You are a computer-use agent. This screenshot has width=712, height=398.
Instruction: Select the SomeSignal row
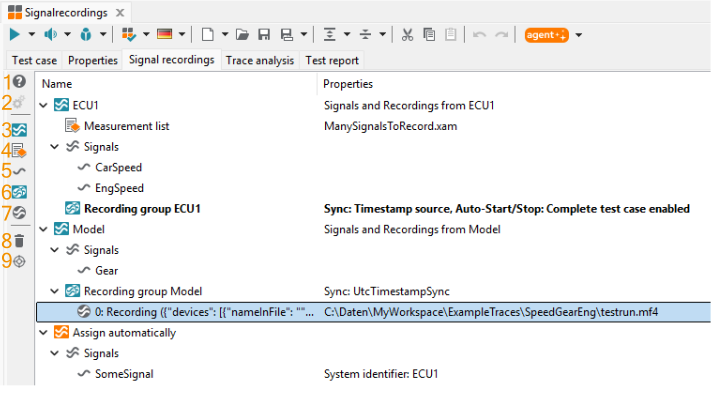pyautogui.click(x=373, y=374)
